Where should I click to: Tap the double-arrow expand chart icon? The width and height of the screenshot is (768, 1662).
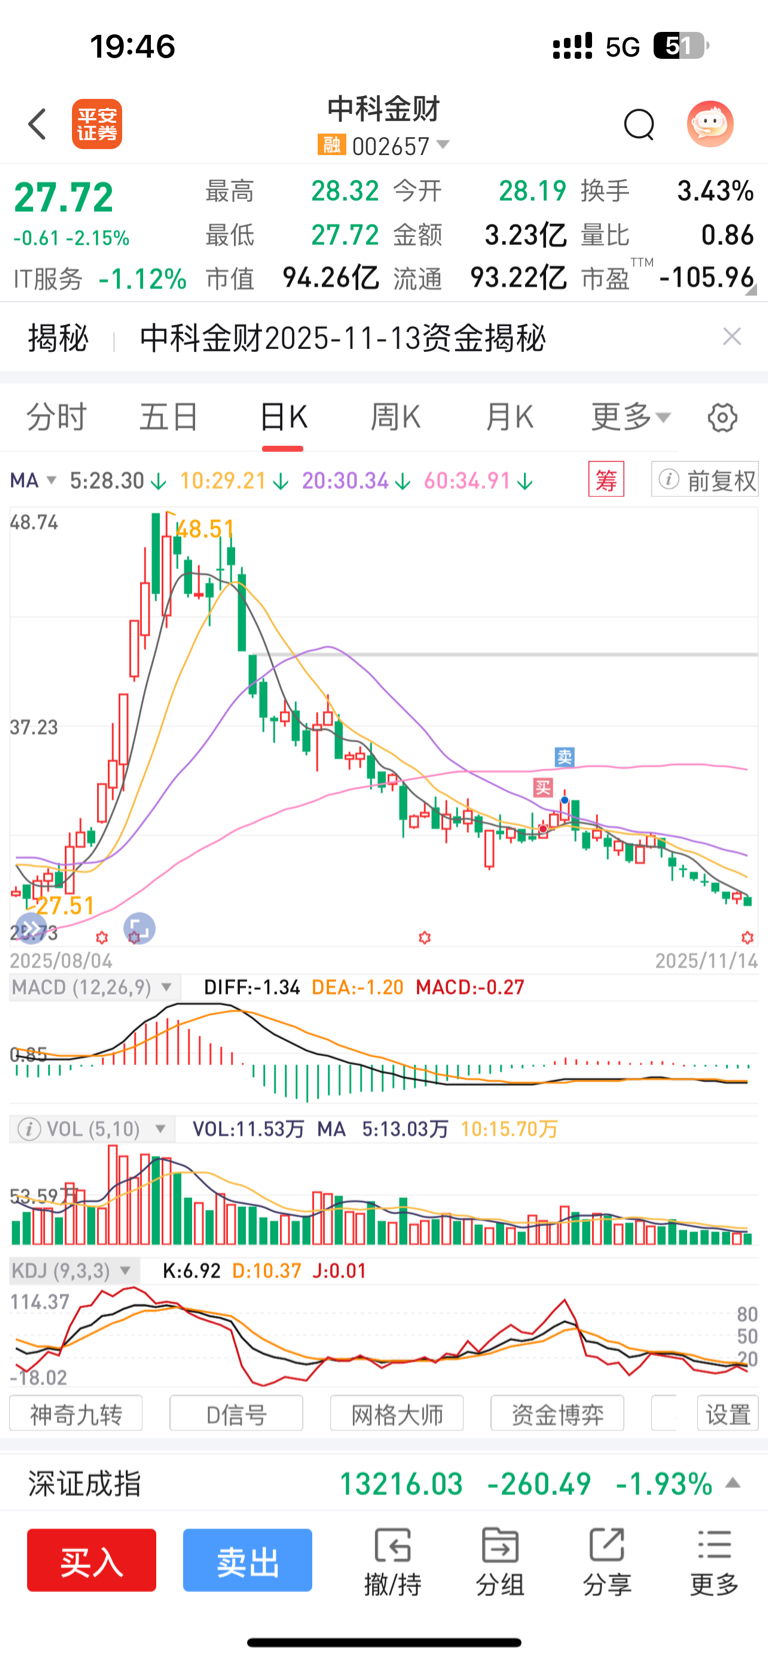pyautogui.click(x=31, y=929)
